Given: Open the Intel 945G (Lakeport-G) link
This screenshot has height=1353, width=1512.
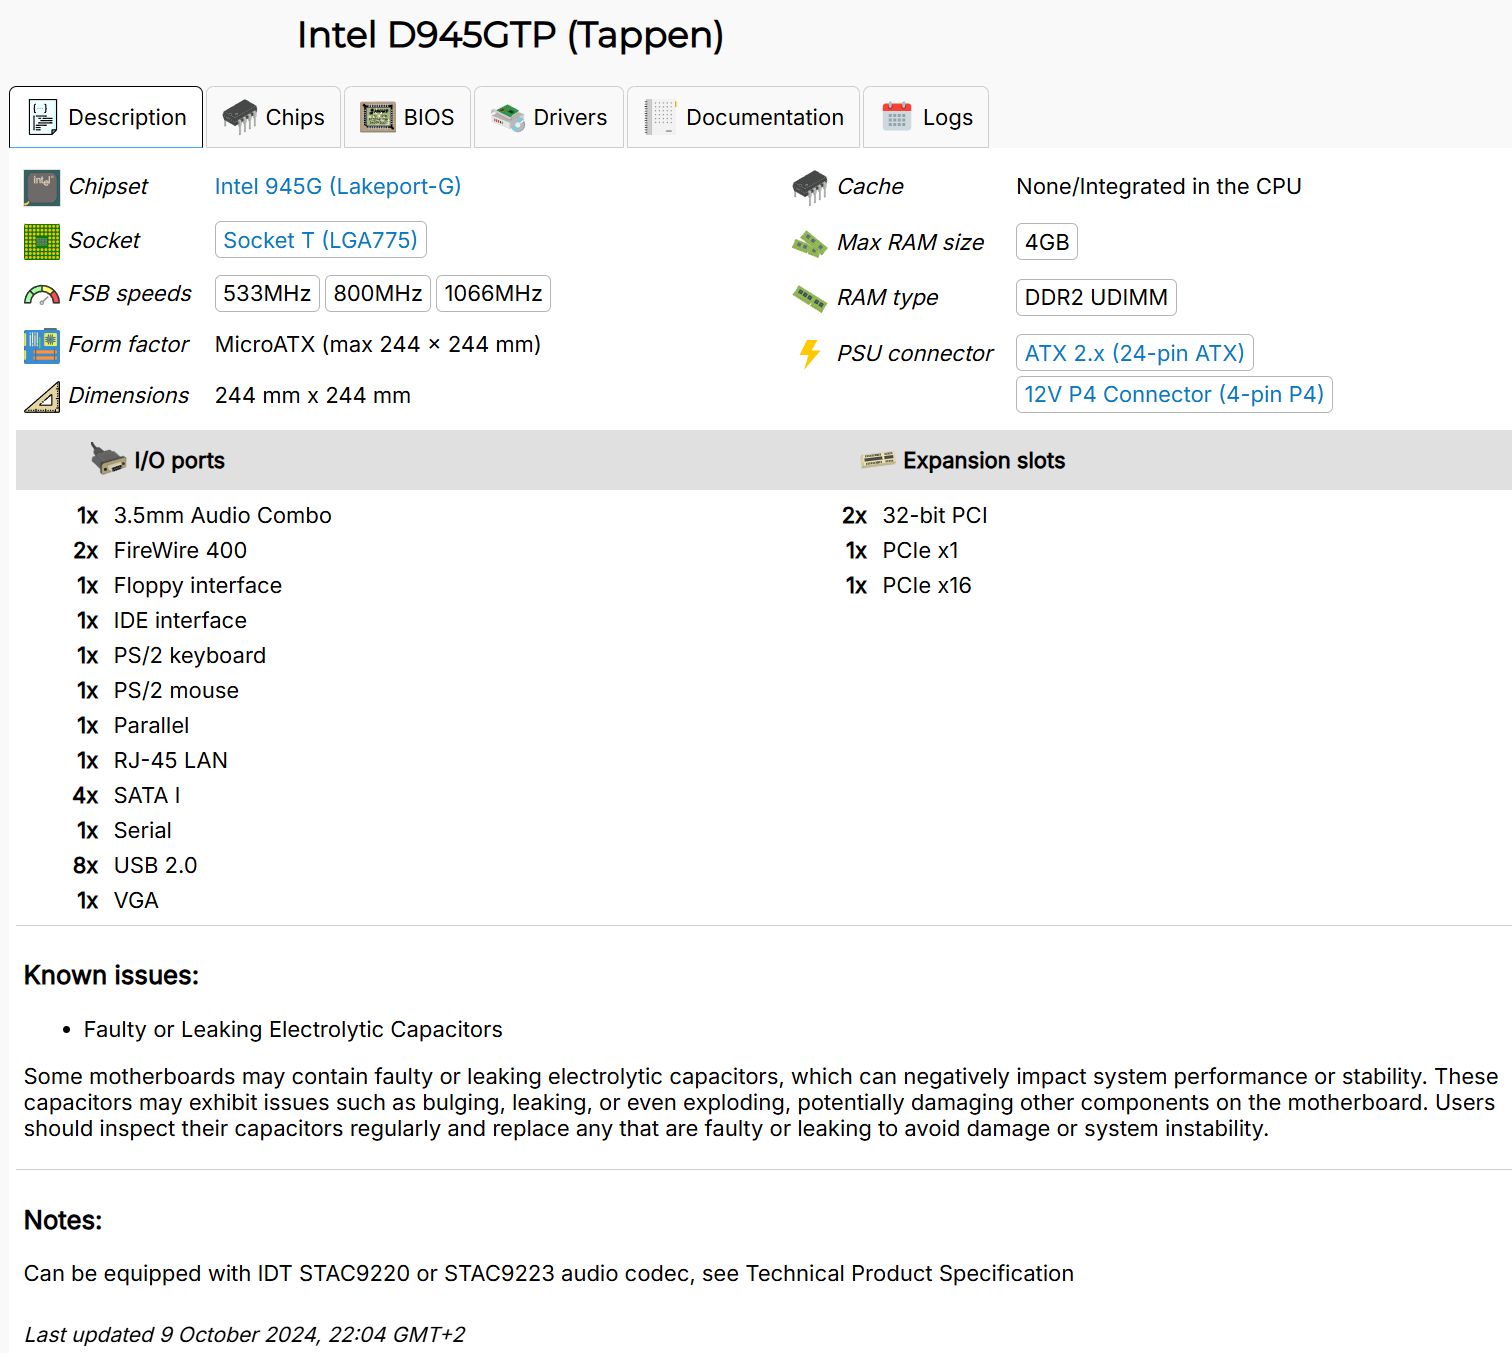Looking at the screenshot, I should 338,186.
